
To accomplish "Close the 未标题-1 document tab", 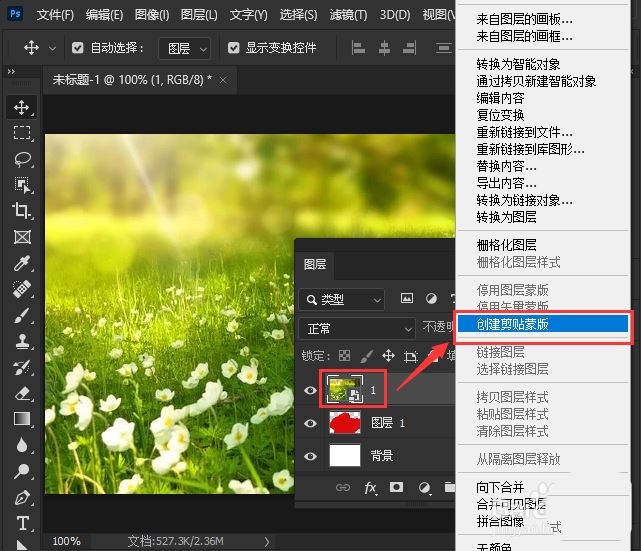I will (223, 80).
